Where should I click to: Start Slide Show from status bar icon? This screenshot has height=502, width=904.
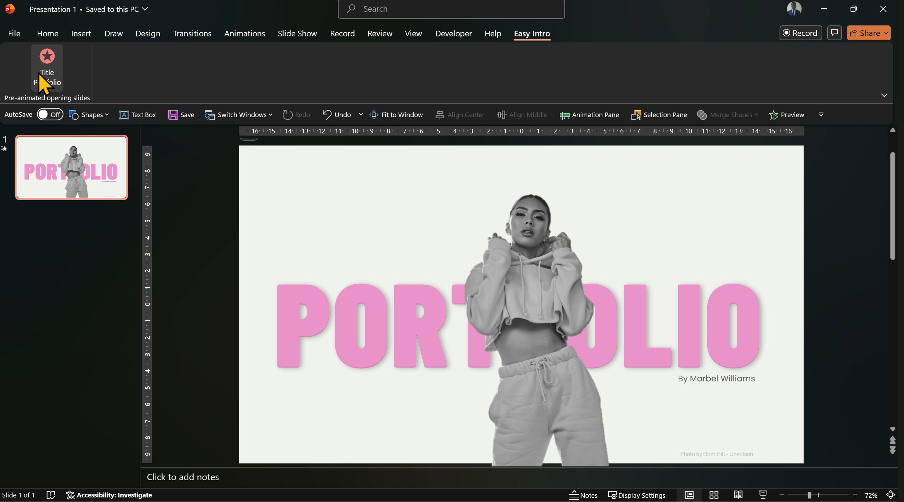(763, 495)
